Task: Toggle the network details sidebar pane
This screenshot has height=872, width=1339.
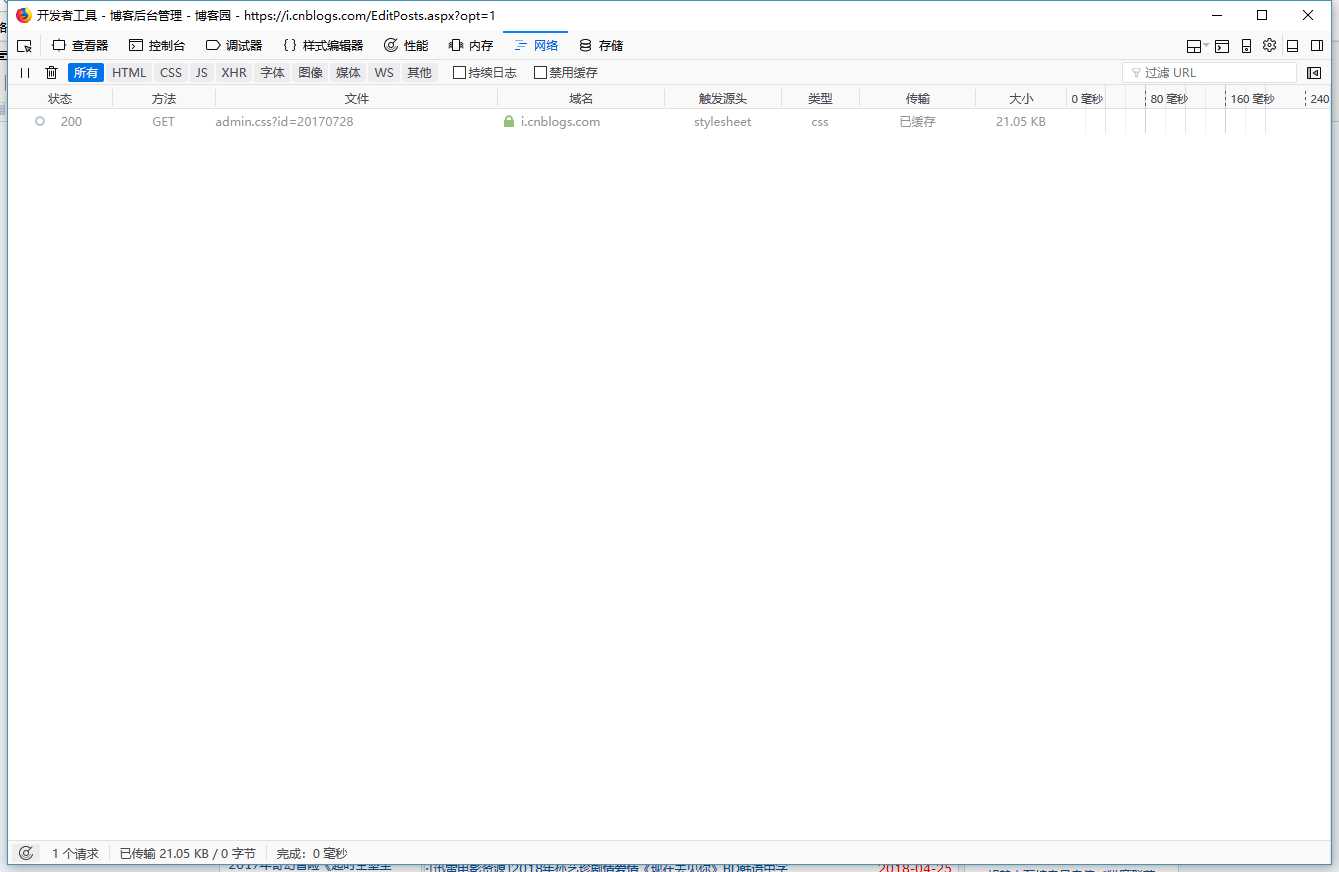Action: click(x=1314, y=73)
